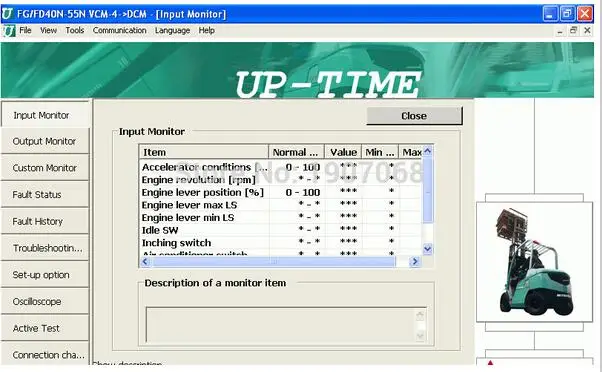Open the Troubleshooting sidebar tab
This screenshot has height=372, width=602.
(x=45, y=248)
